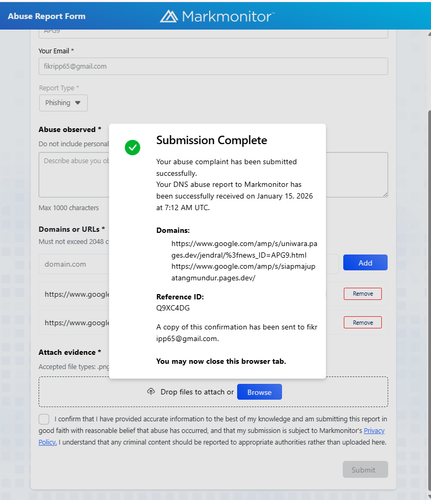This screenshot has height=500, width=431.
Task: Click the Your Email input field
Action: pyautogui.click(x=213, y=66)
